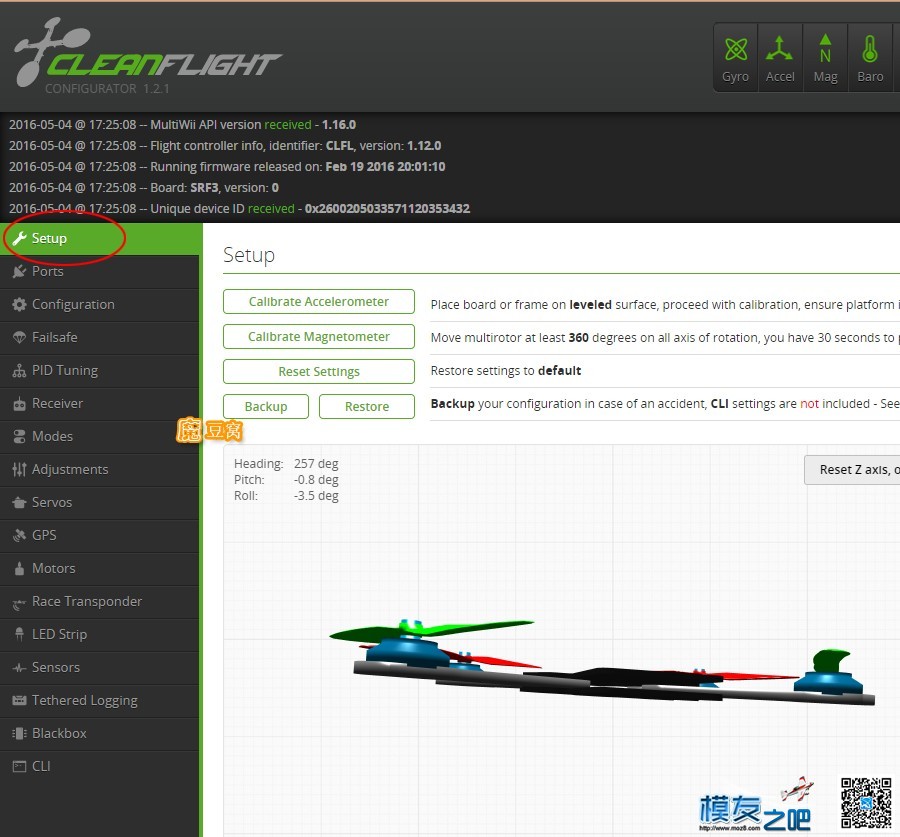Image resolution: width=900 pixels, height=837 pixels.
Task: Click the icon beside Tethered Logging
Action: pyautogui.click(x=20, y=700)
